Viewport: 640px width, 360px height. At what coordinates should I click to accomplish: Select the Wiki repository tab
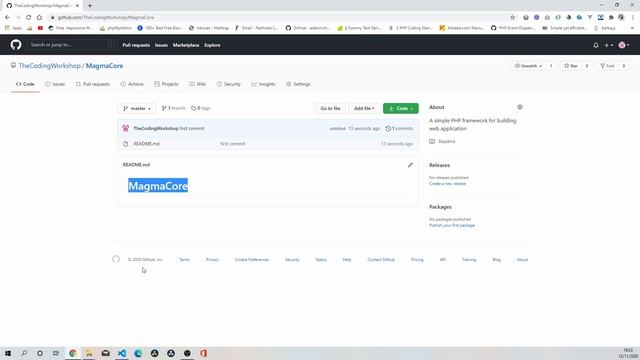click(198, 84)
